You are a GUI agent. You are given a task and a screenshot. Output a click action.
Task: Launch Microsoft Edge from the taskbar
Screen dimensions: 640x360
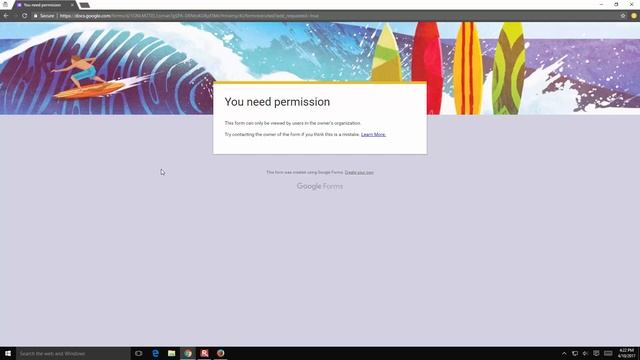tap(155, 353)
